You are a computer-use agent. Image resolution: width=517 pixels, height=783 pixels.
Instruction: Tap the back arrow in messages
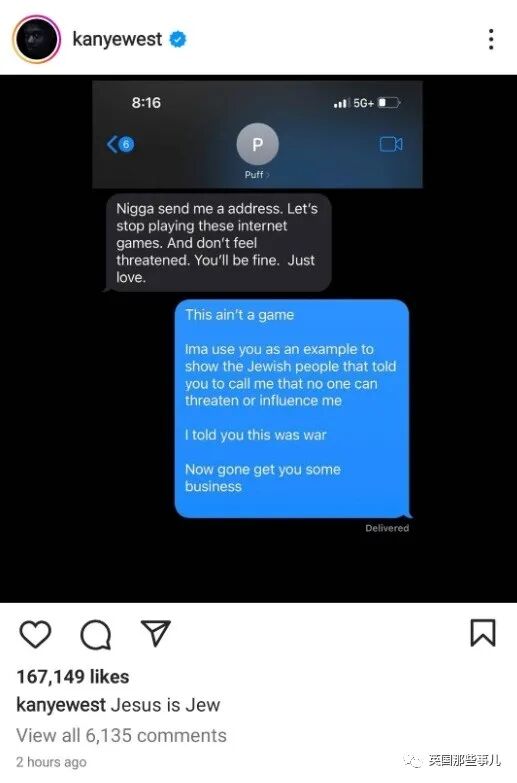point(112,144)
